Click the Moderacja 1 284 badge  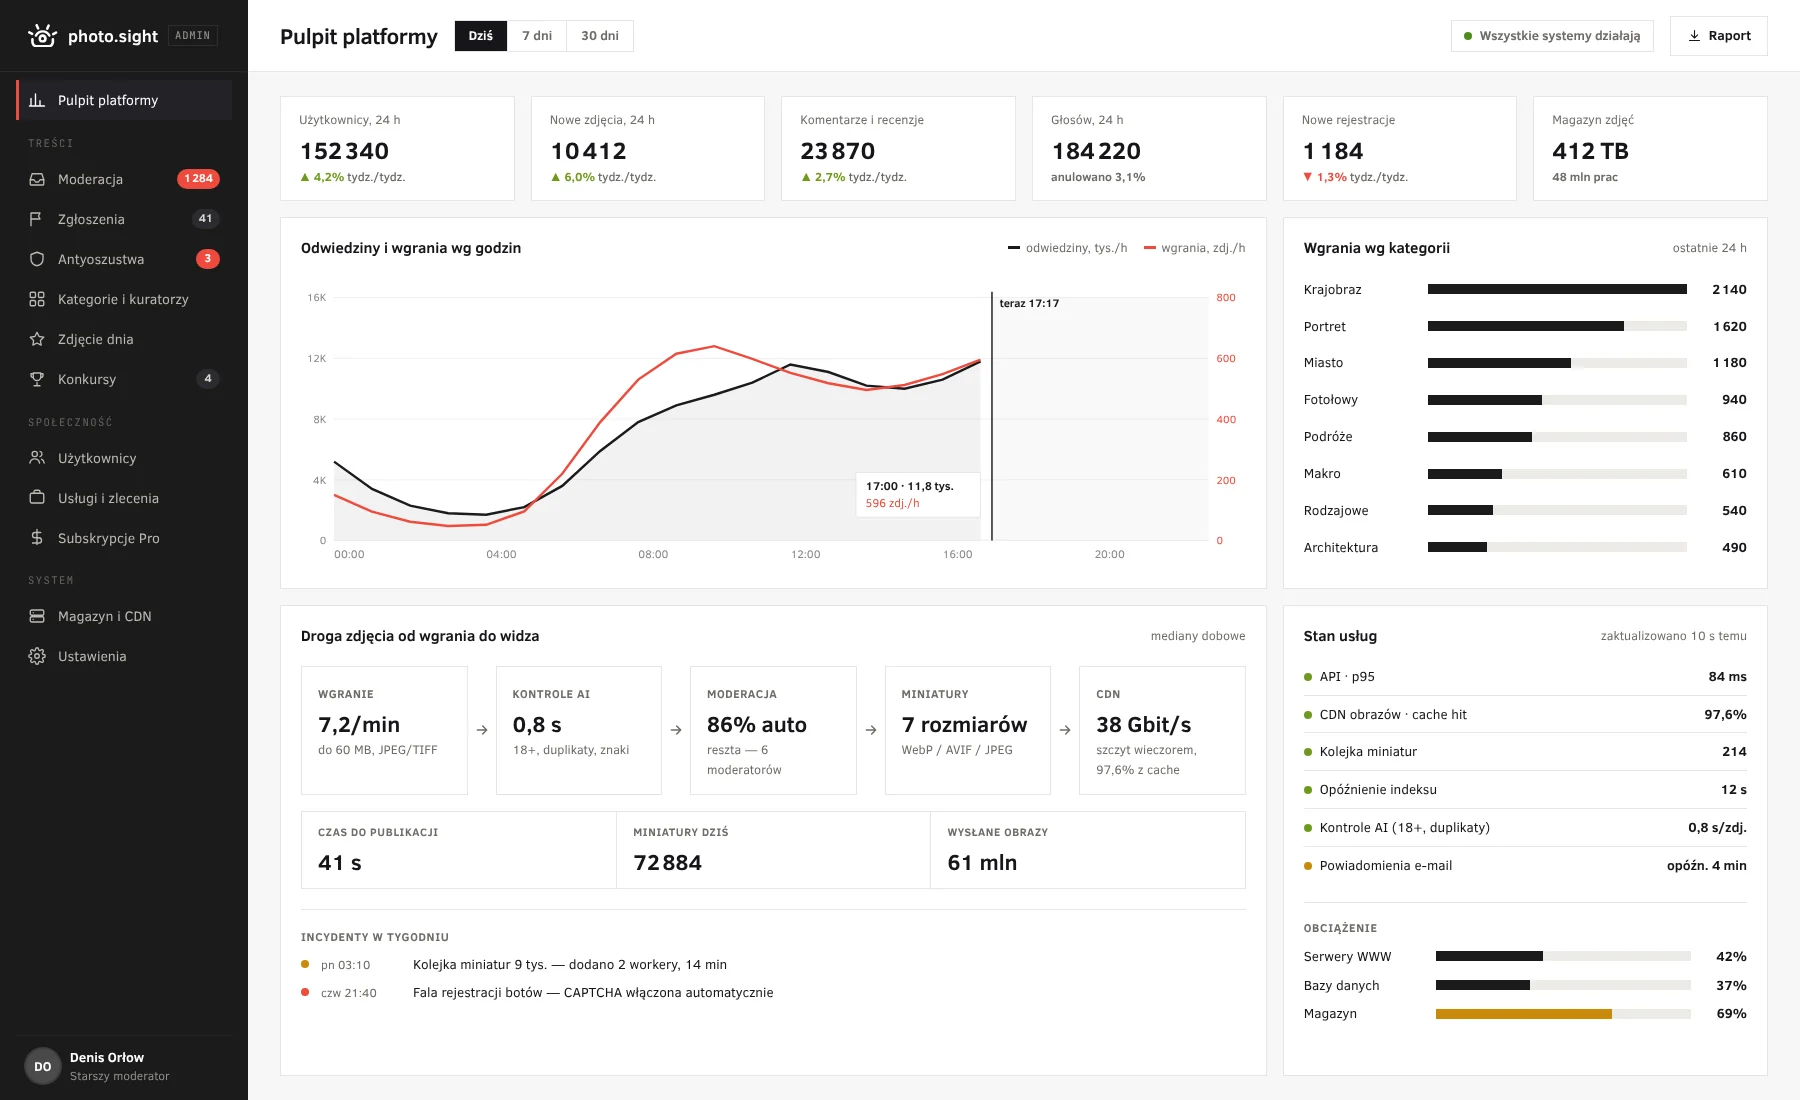[x=198, y=179]
